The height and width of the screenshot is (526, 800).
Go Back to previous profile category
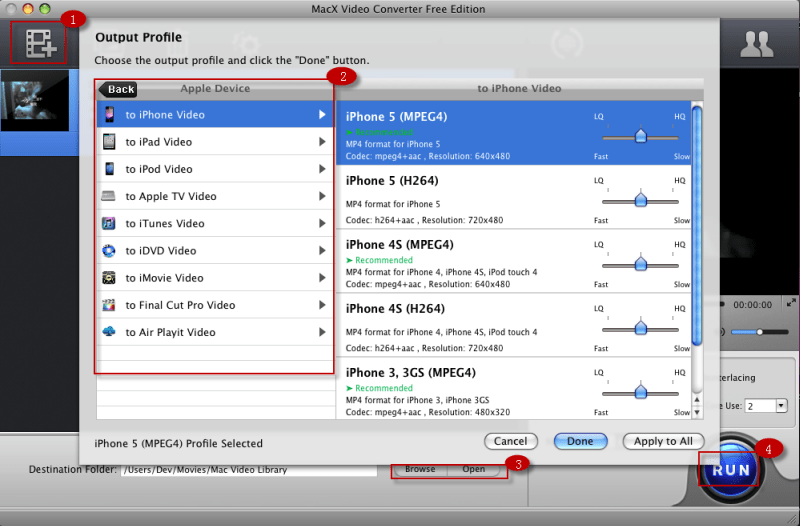[117, 89]
